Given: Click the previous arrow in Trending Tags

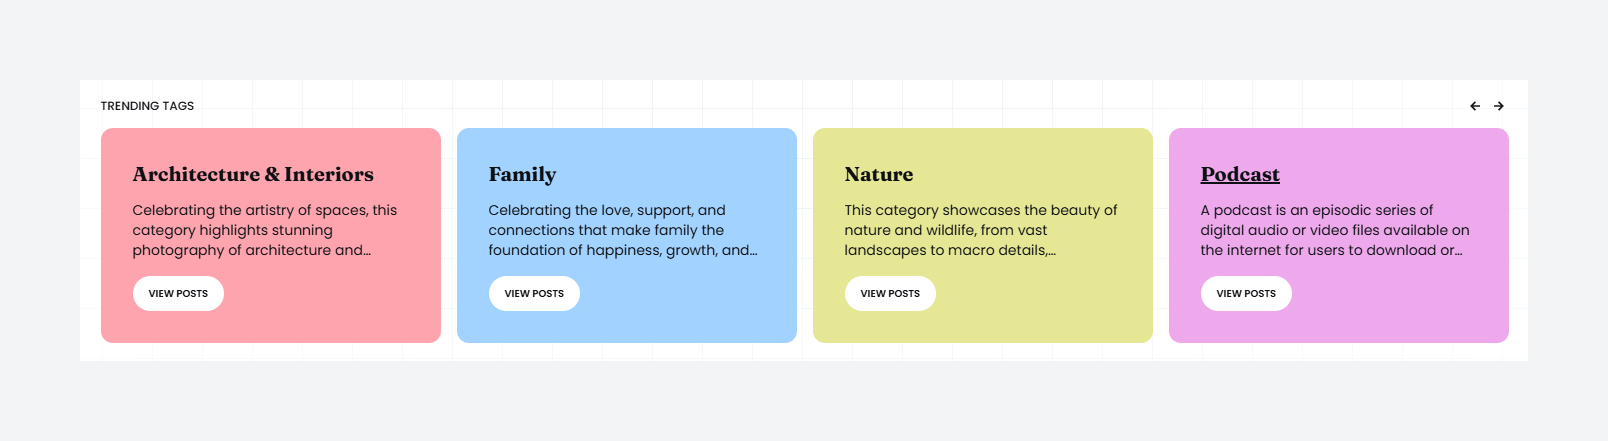Looking at the screenshot, I should (1475, 106).
